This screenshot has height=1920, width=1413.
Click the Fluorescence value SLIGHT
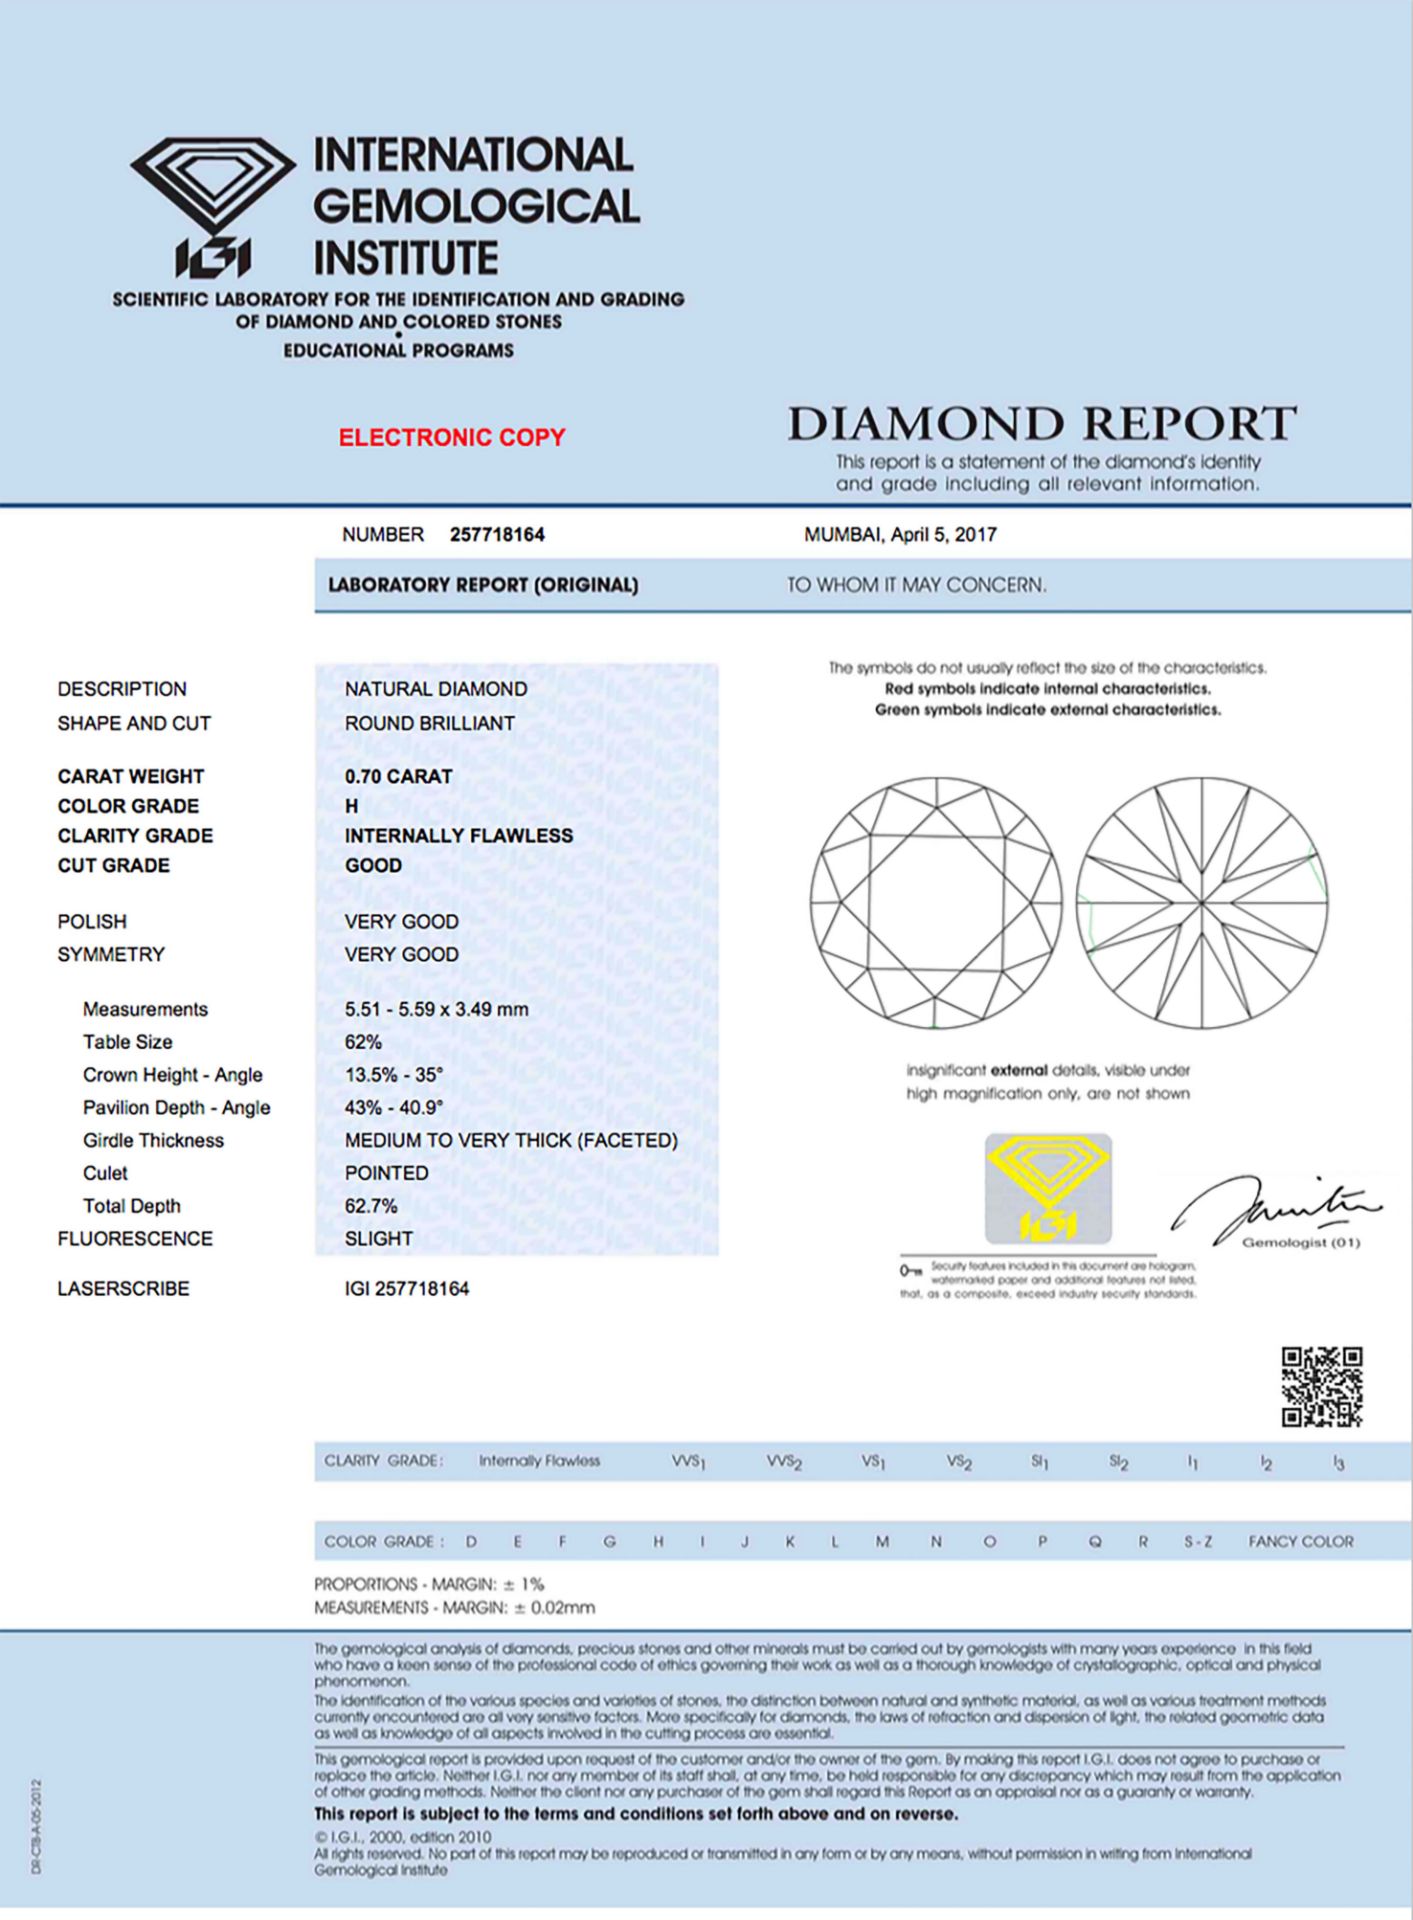379,1239
